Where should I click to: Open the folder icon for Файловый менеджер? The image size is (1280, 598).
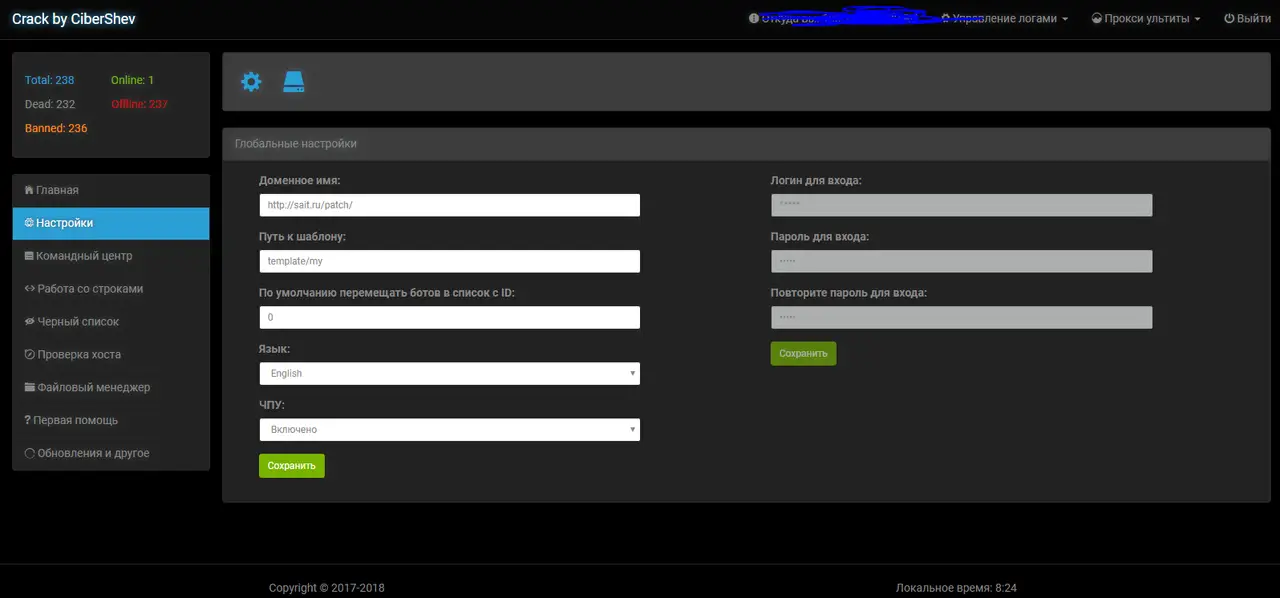pyautogui.click(x=28, y=387)
